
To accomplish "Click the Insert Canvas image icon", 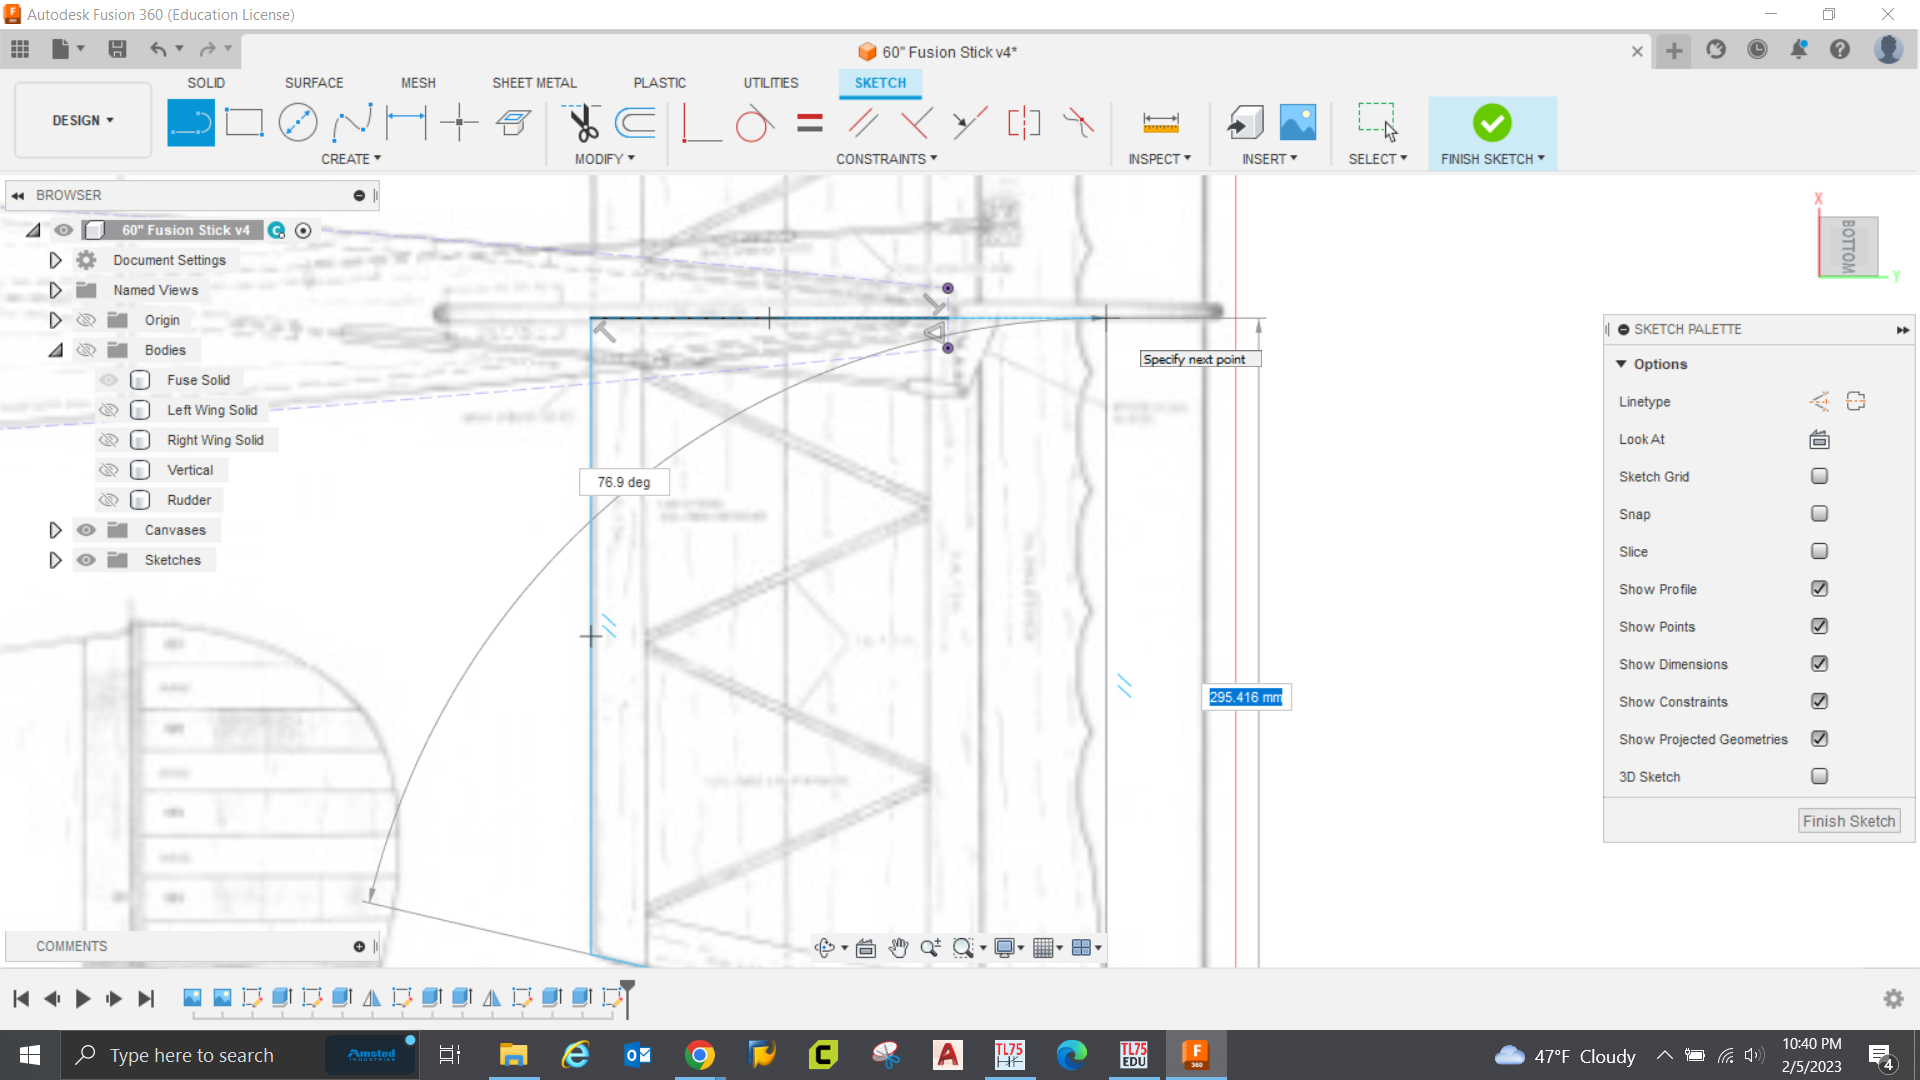I will [x=1297, y=123].
